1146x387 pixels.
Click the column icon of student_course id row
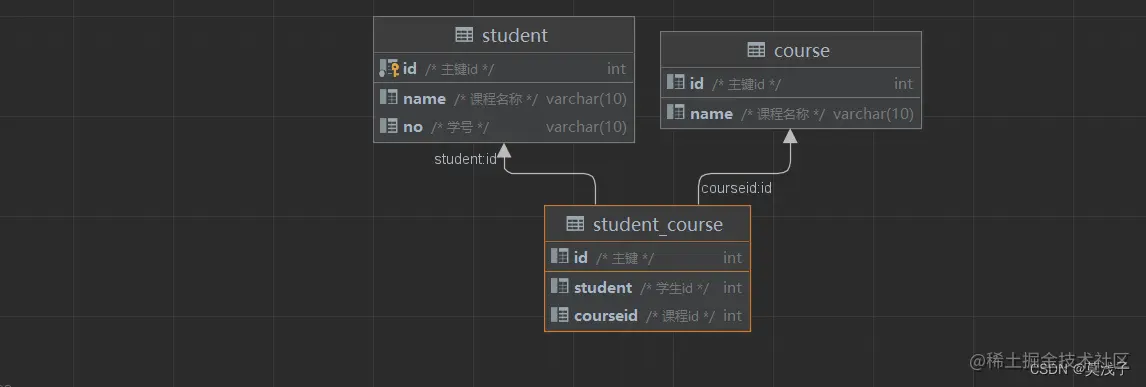560,257
